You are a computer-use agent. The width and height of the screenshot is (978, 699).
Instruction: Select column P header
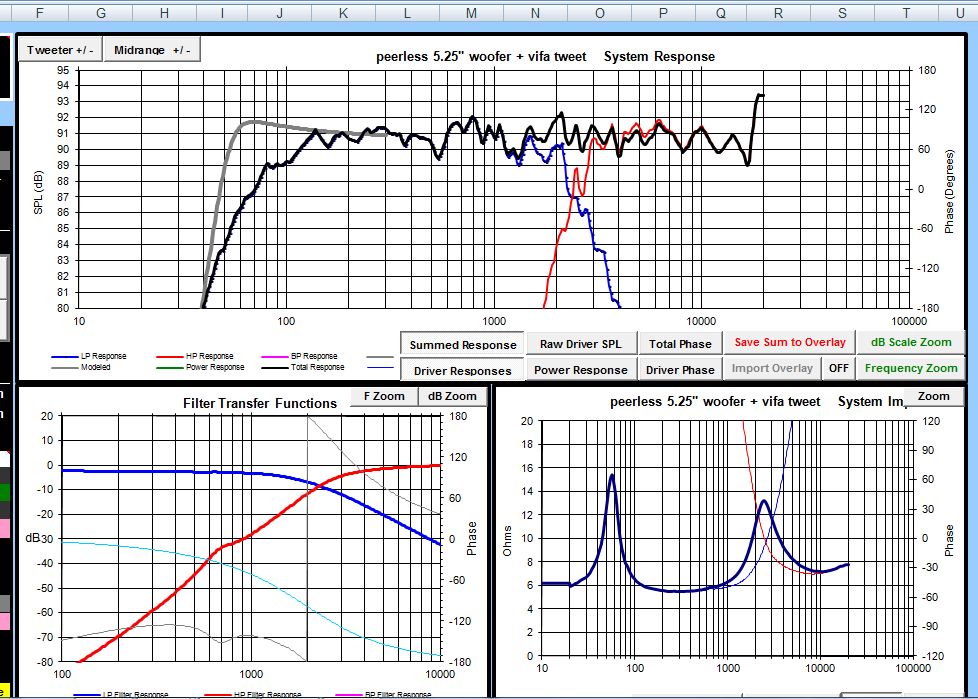(x=663, y=12)
